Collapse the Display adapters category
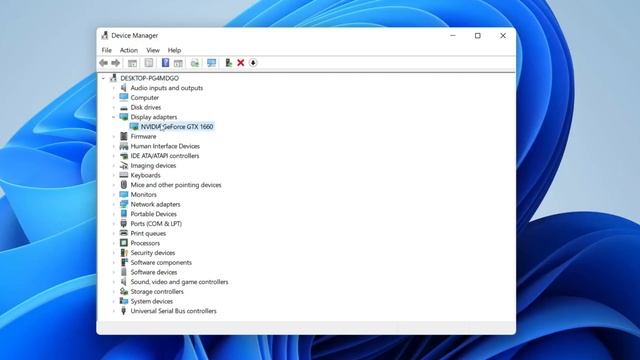 tap(113, 117)
